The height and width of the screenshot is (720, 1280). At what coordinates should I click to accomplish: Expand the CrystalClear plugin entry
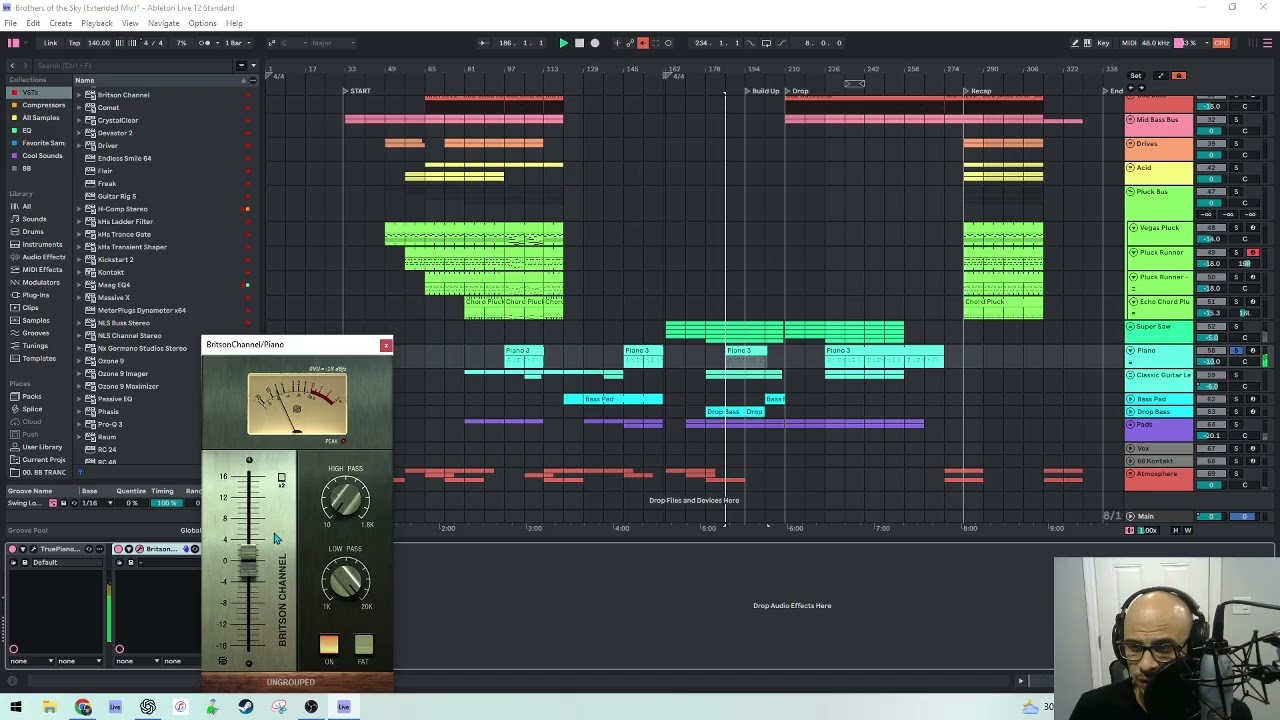[x=79, y=120]
